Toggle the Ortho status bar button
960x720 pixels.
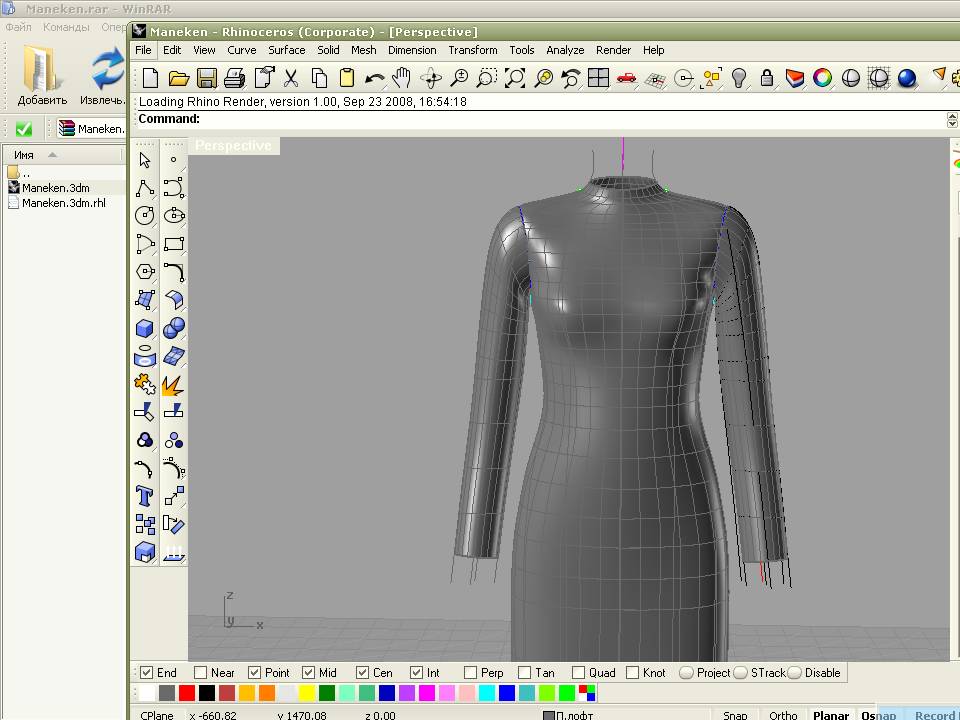tap(783, 714)
